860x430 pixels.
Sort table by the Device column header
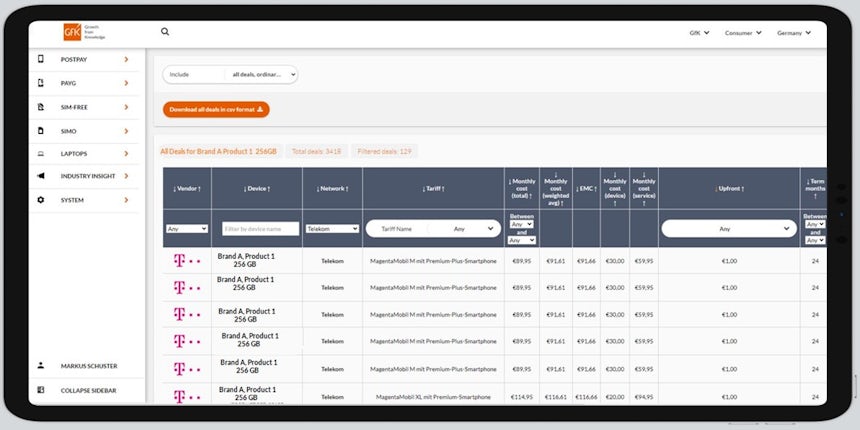(x=257, y=188)
